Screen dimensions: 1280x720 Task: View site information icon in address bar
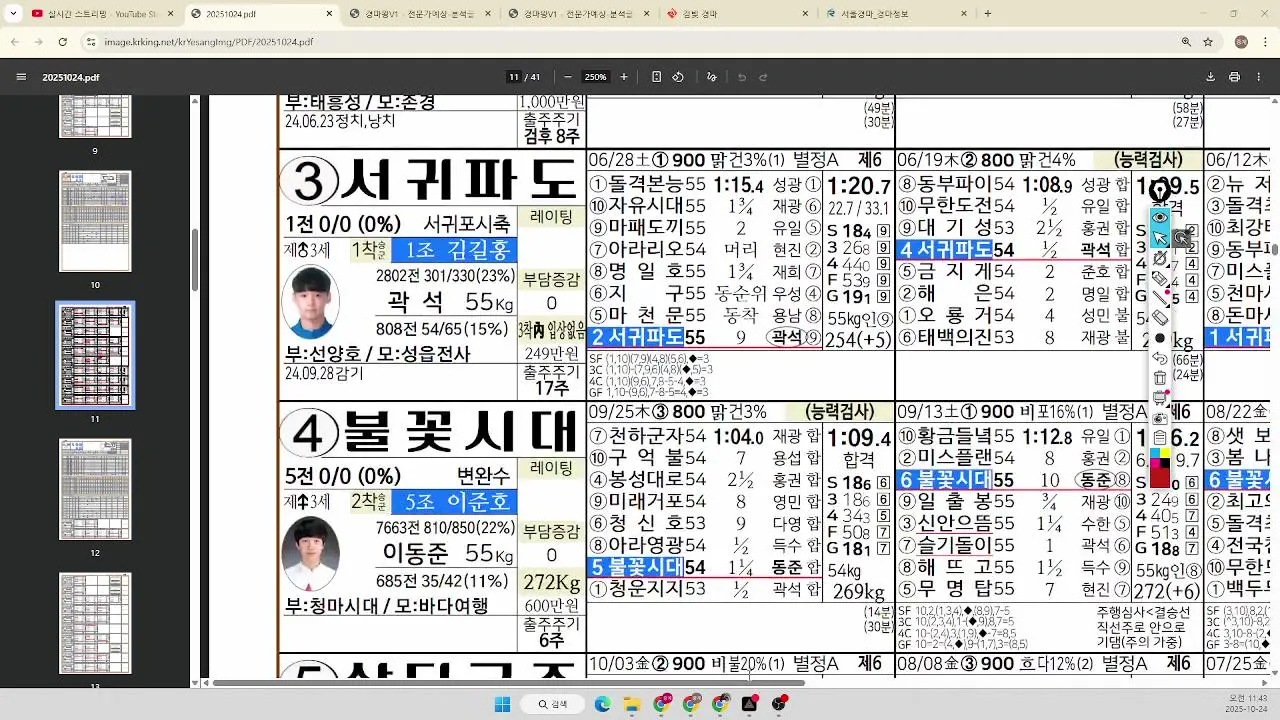[x=91, y=42]
